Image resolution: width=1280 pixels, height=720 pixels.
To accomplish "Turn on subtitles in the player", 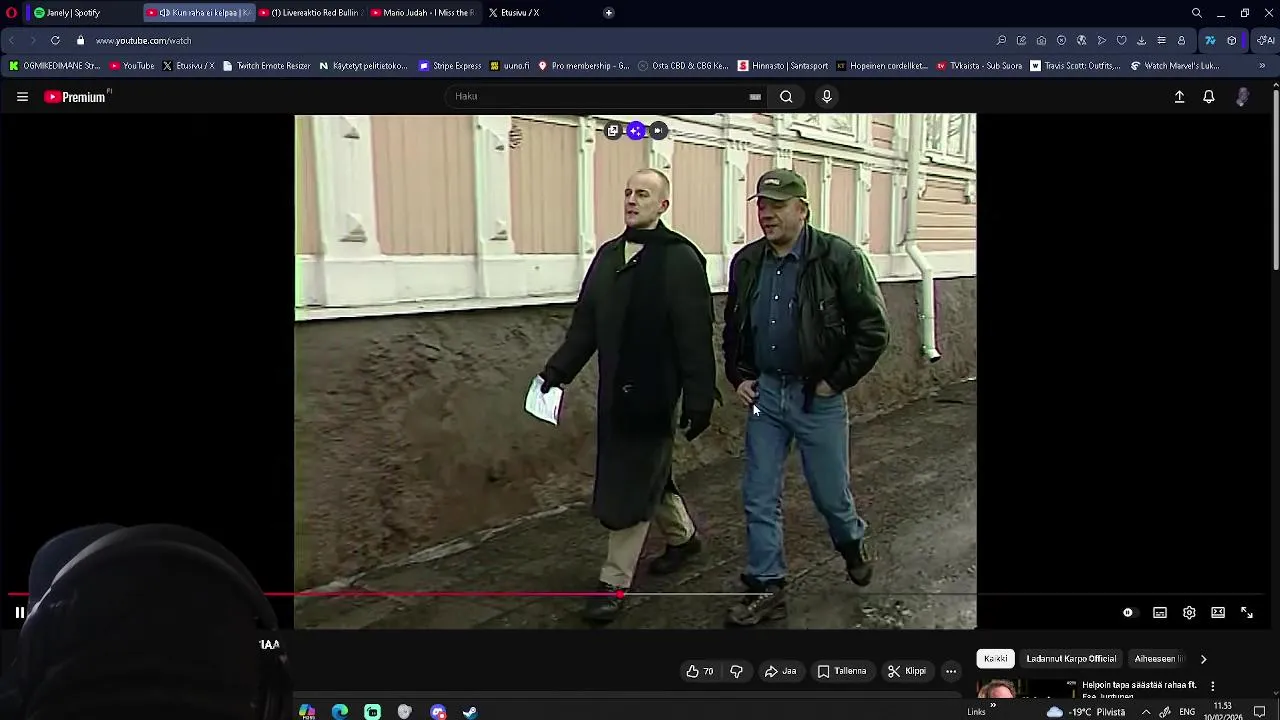I will (1160, 613).
